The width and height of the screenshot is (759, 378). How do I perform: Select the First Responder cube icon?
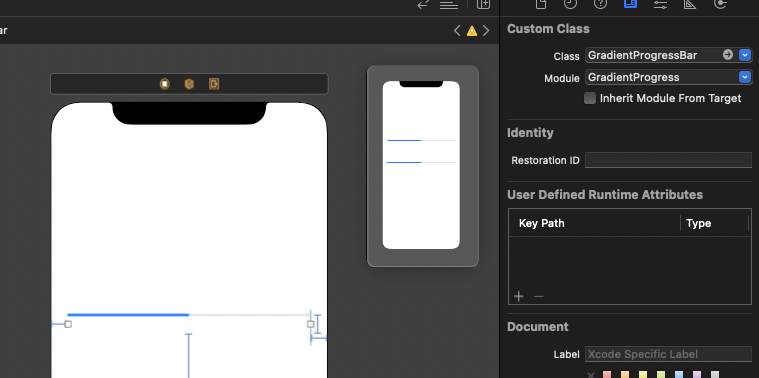pos(189,84)
